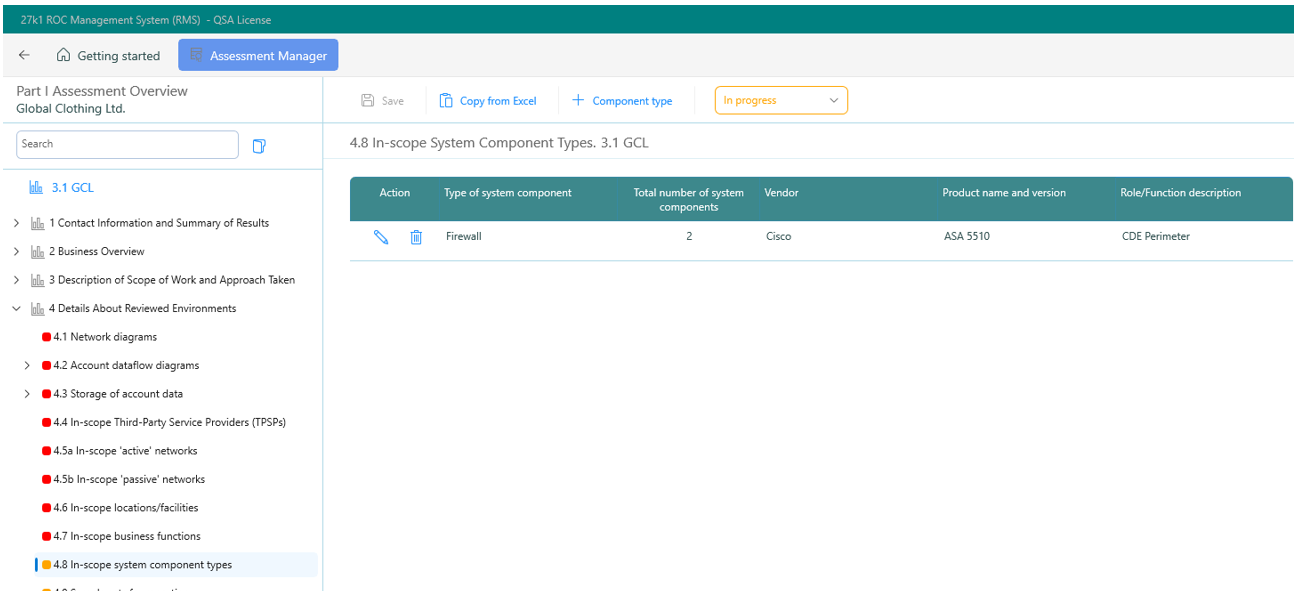
Task: Switch to the Assessment Manager tab
Action: point(258,56)
